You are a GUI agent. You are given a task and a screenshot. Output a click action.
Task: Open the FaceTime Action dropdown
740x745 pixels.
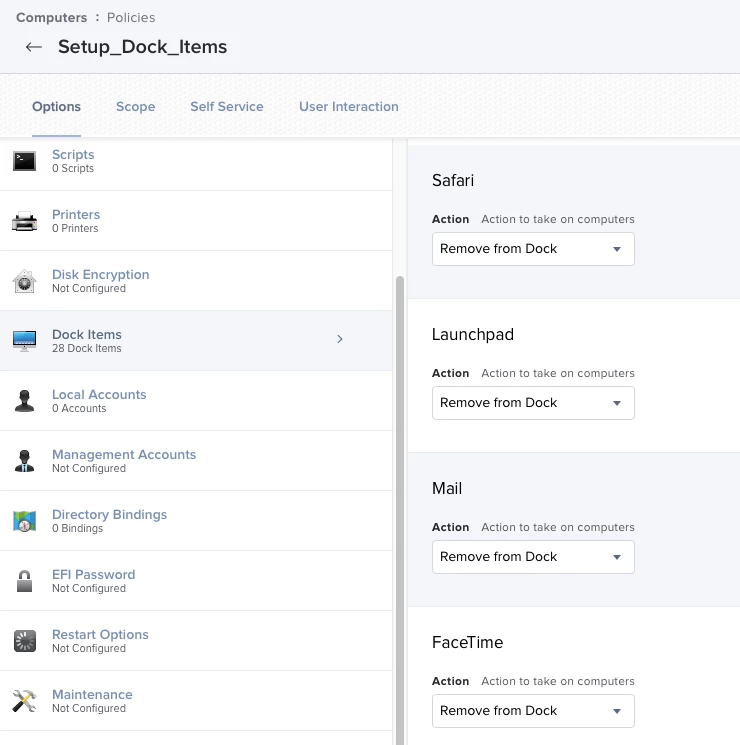click(533, 711)
